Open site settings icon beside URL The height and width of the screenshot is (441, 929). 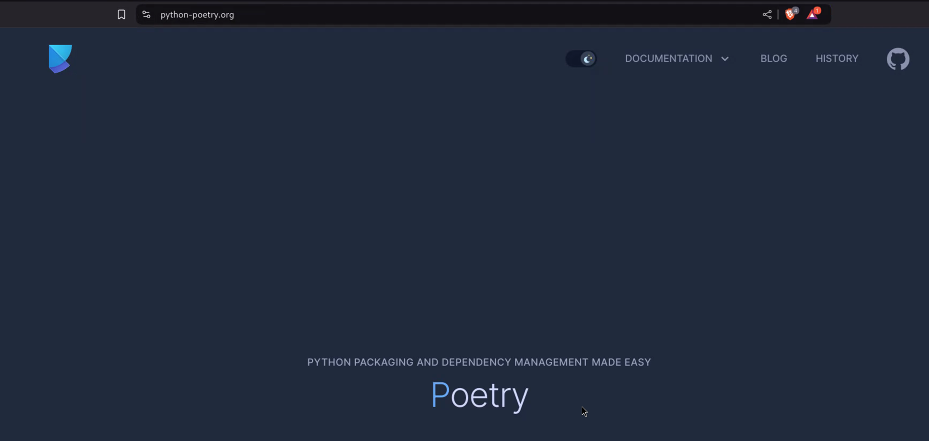point(146,15)
